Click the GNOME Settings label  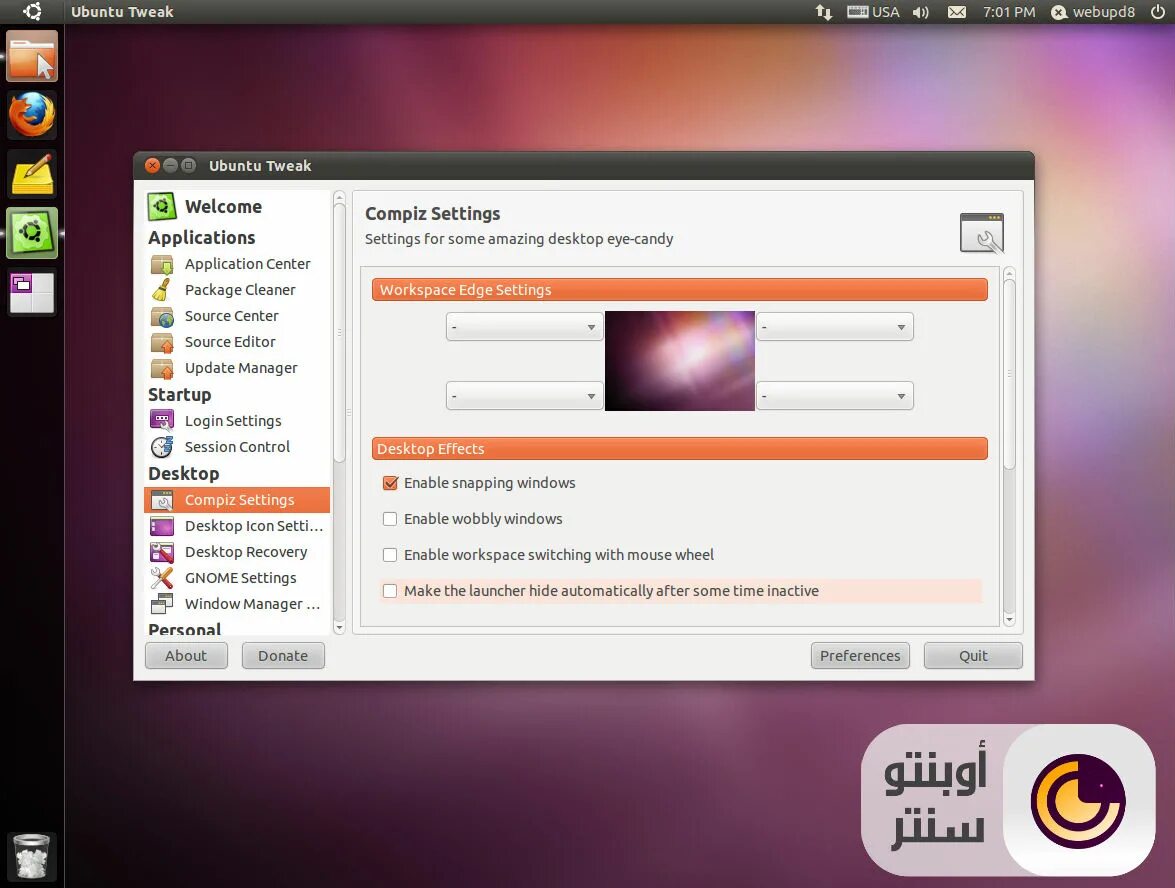(x=241, y=578)
